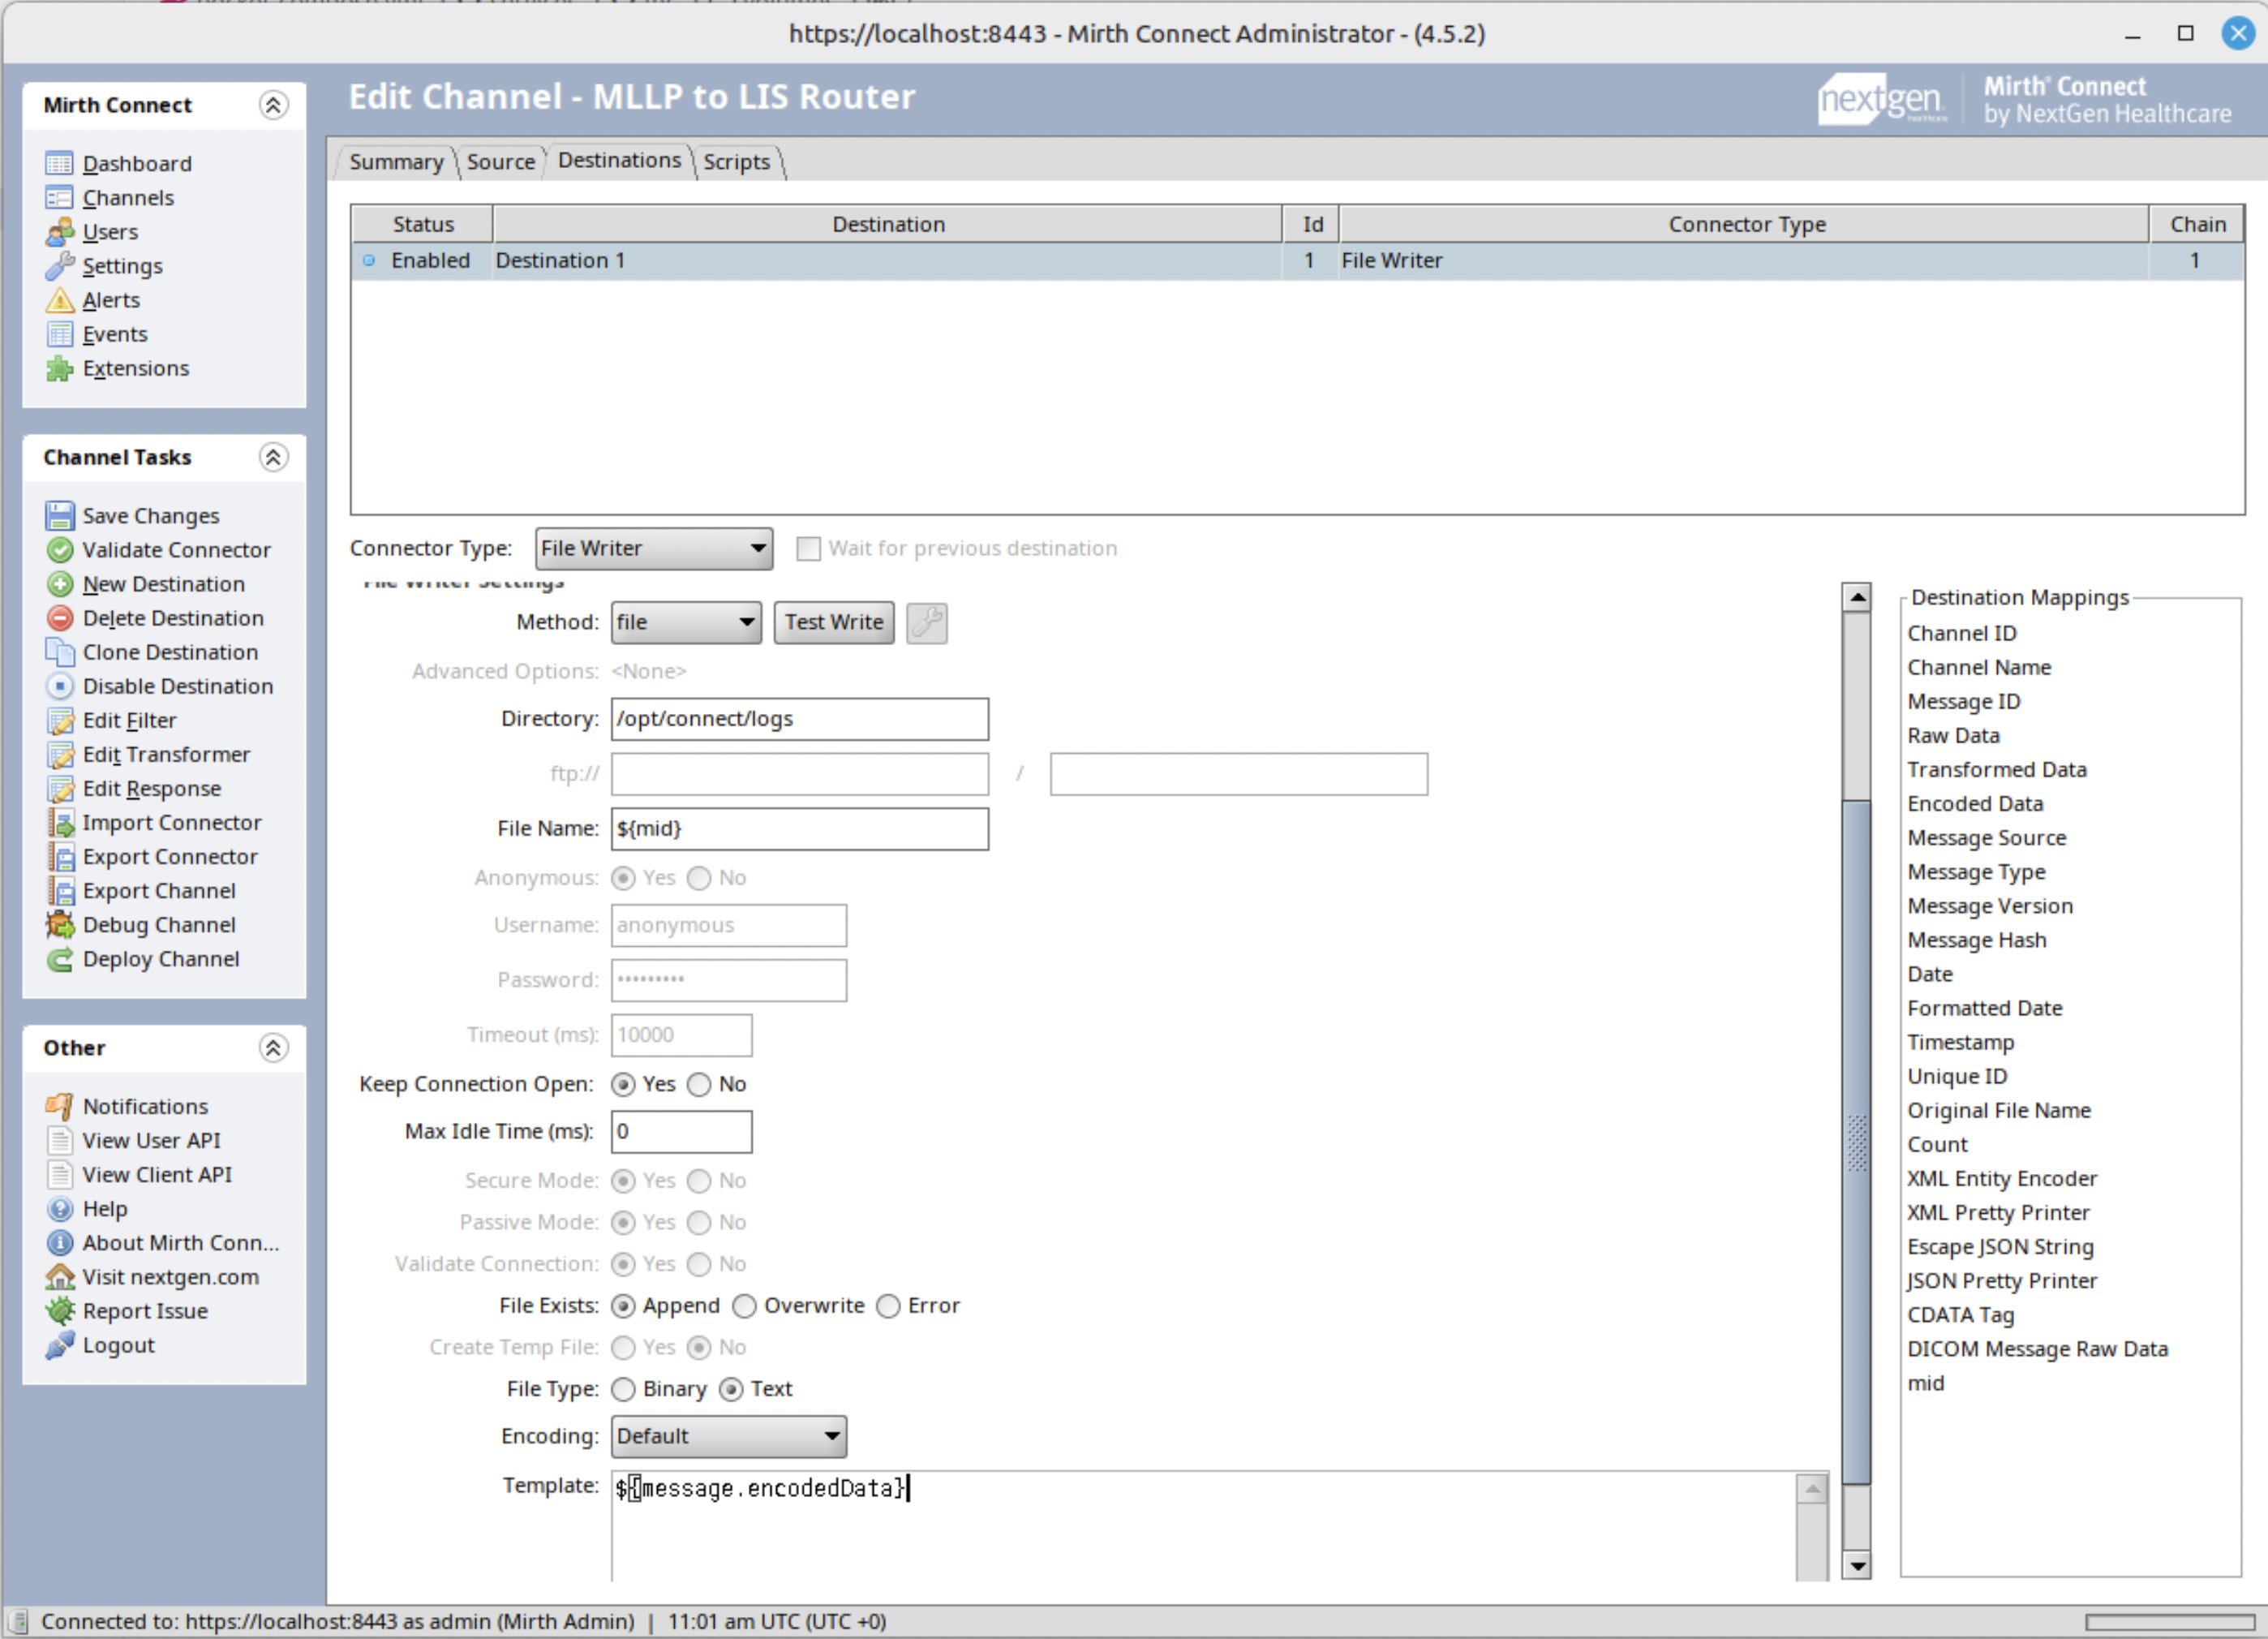Open Report Issue
The image size is (2268, 1639).
145,1310
